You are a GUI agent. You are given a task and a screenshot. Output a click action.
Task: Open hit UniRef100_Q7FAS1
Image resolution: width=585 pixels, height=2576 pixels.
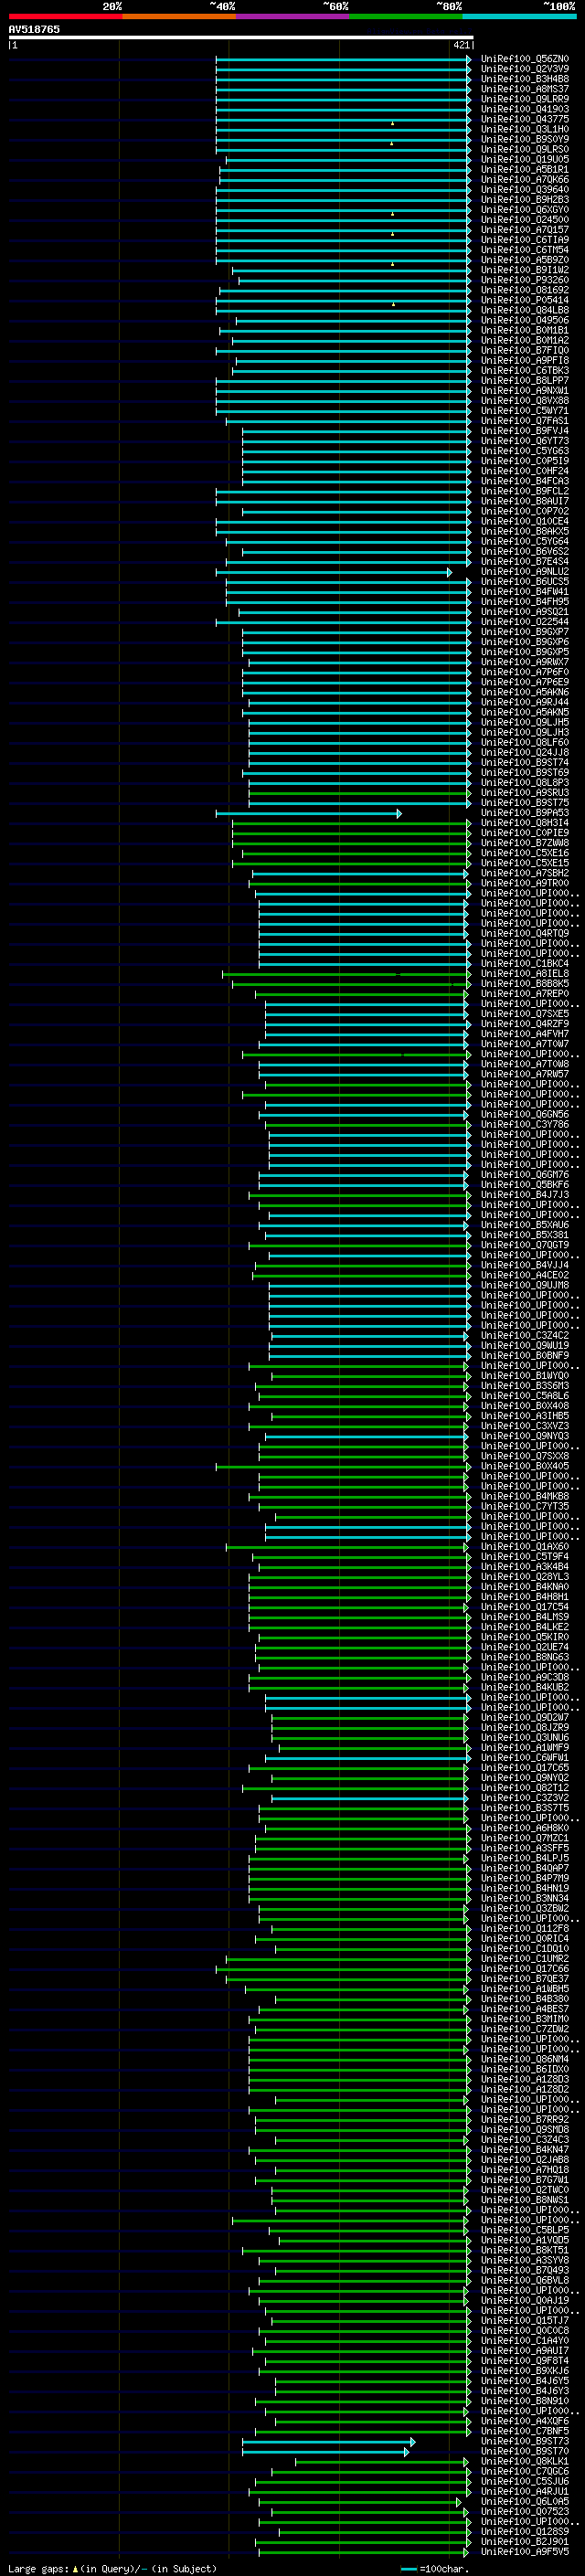click(525, 420)
